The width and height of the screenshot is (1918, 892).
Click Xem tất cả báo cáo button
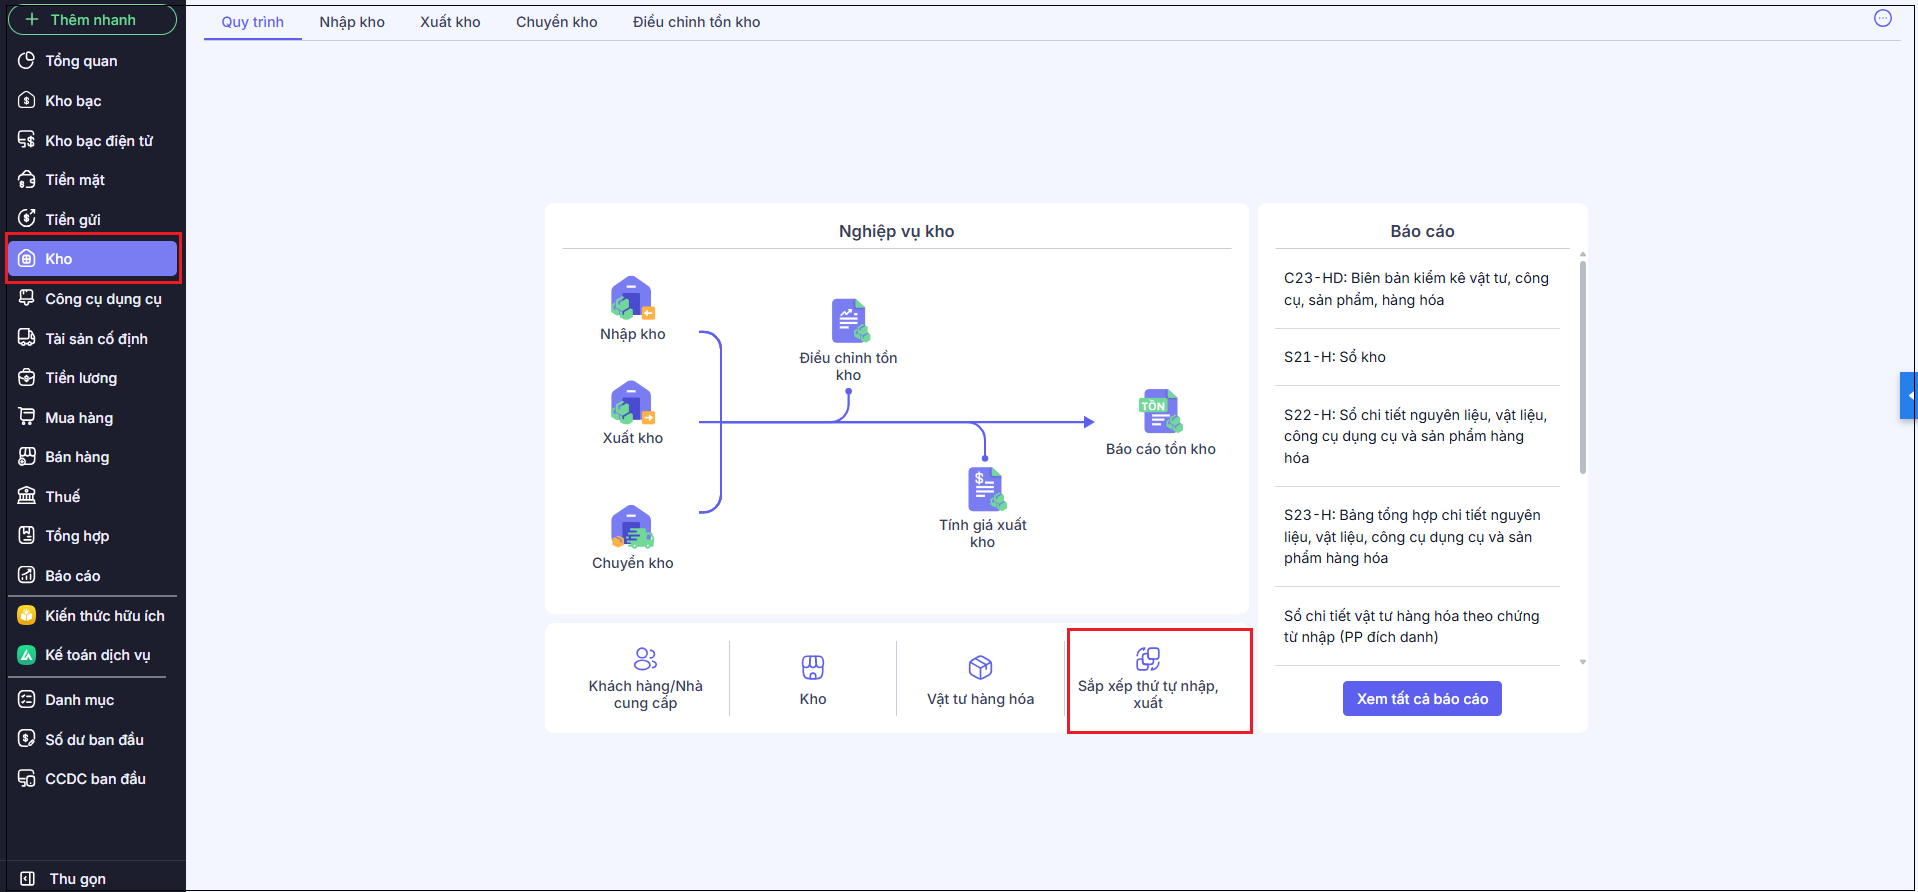point(1422,699)
